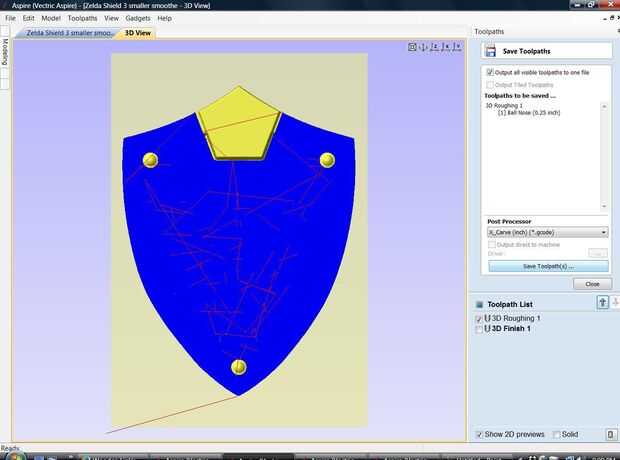Open the Model menu
The image size is (620, 460).
51,18
